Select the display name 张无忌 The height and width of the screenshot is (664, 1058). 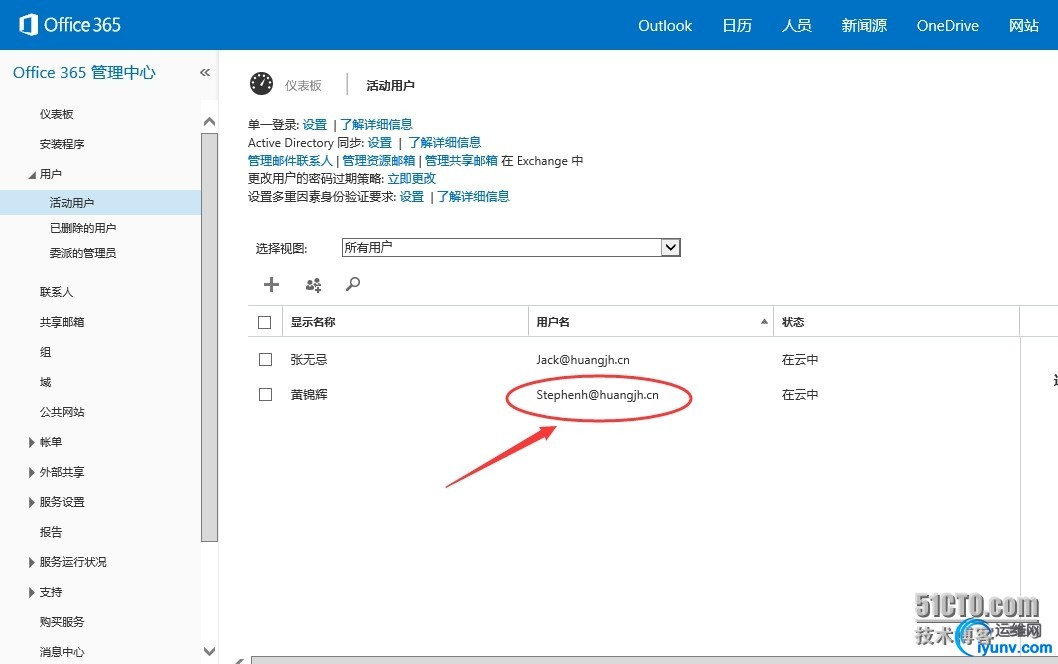tap(308, 360)
